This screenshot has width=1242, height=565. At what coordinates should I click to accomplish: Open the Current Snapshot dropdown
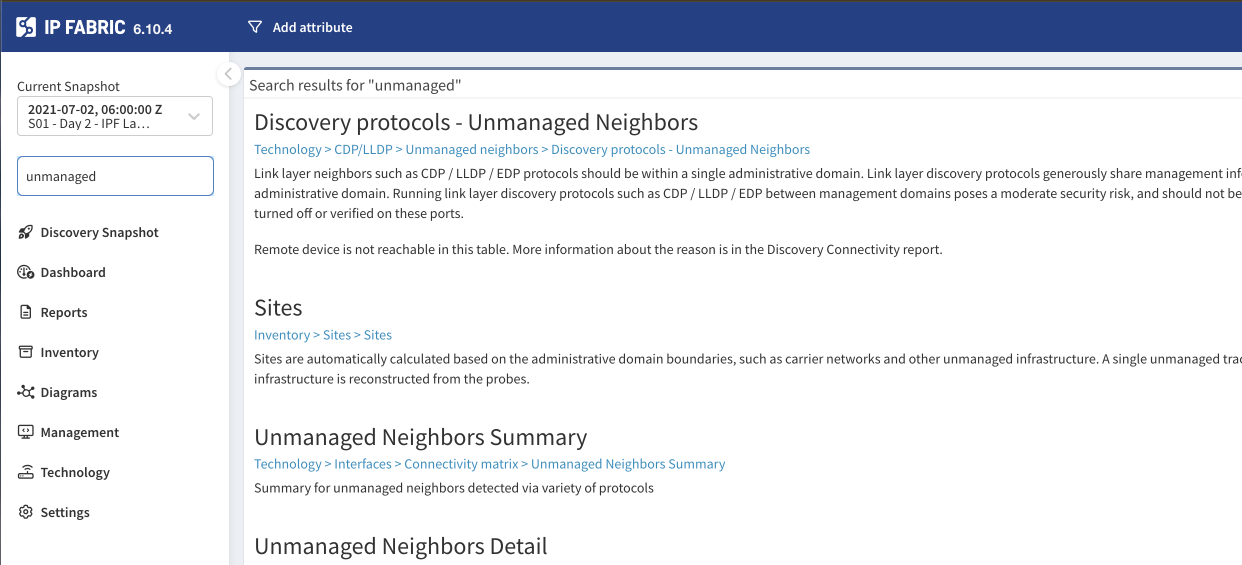(115, 116)
